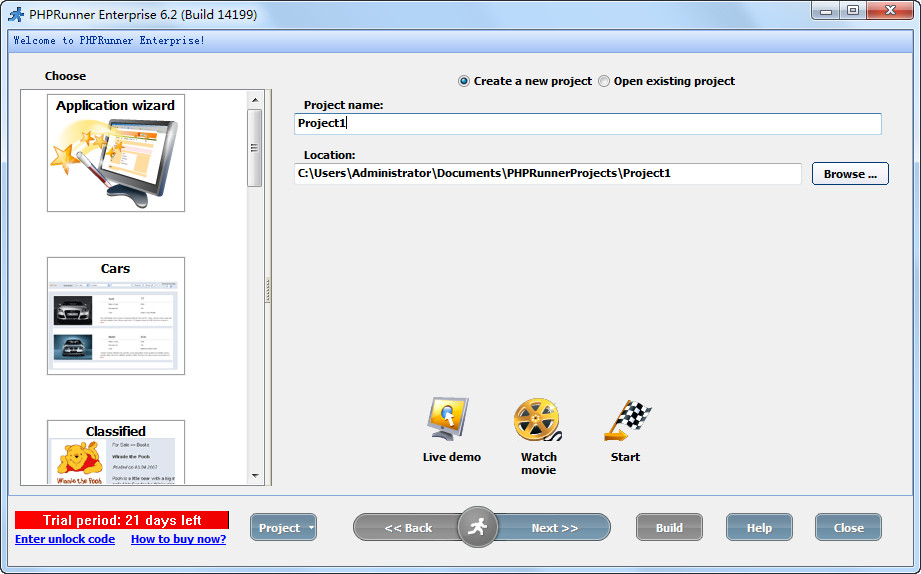Image resolution: width=921 pixels, height=574 pixels.
Task: Click the PHPRunner title bar app icon
Action: [x=16, y=14]
